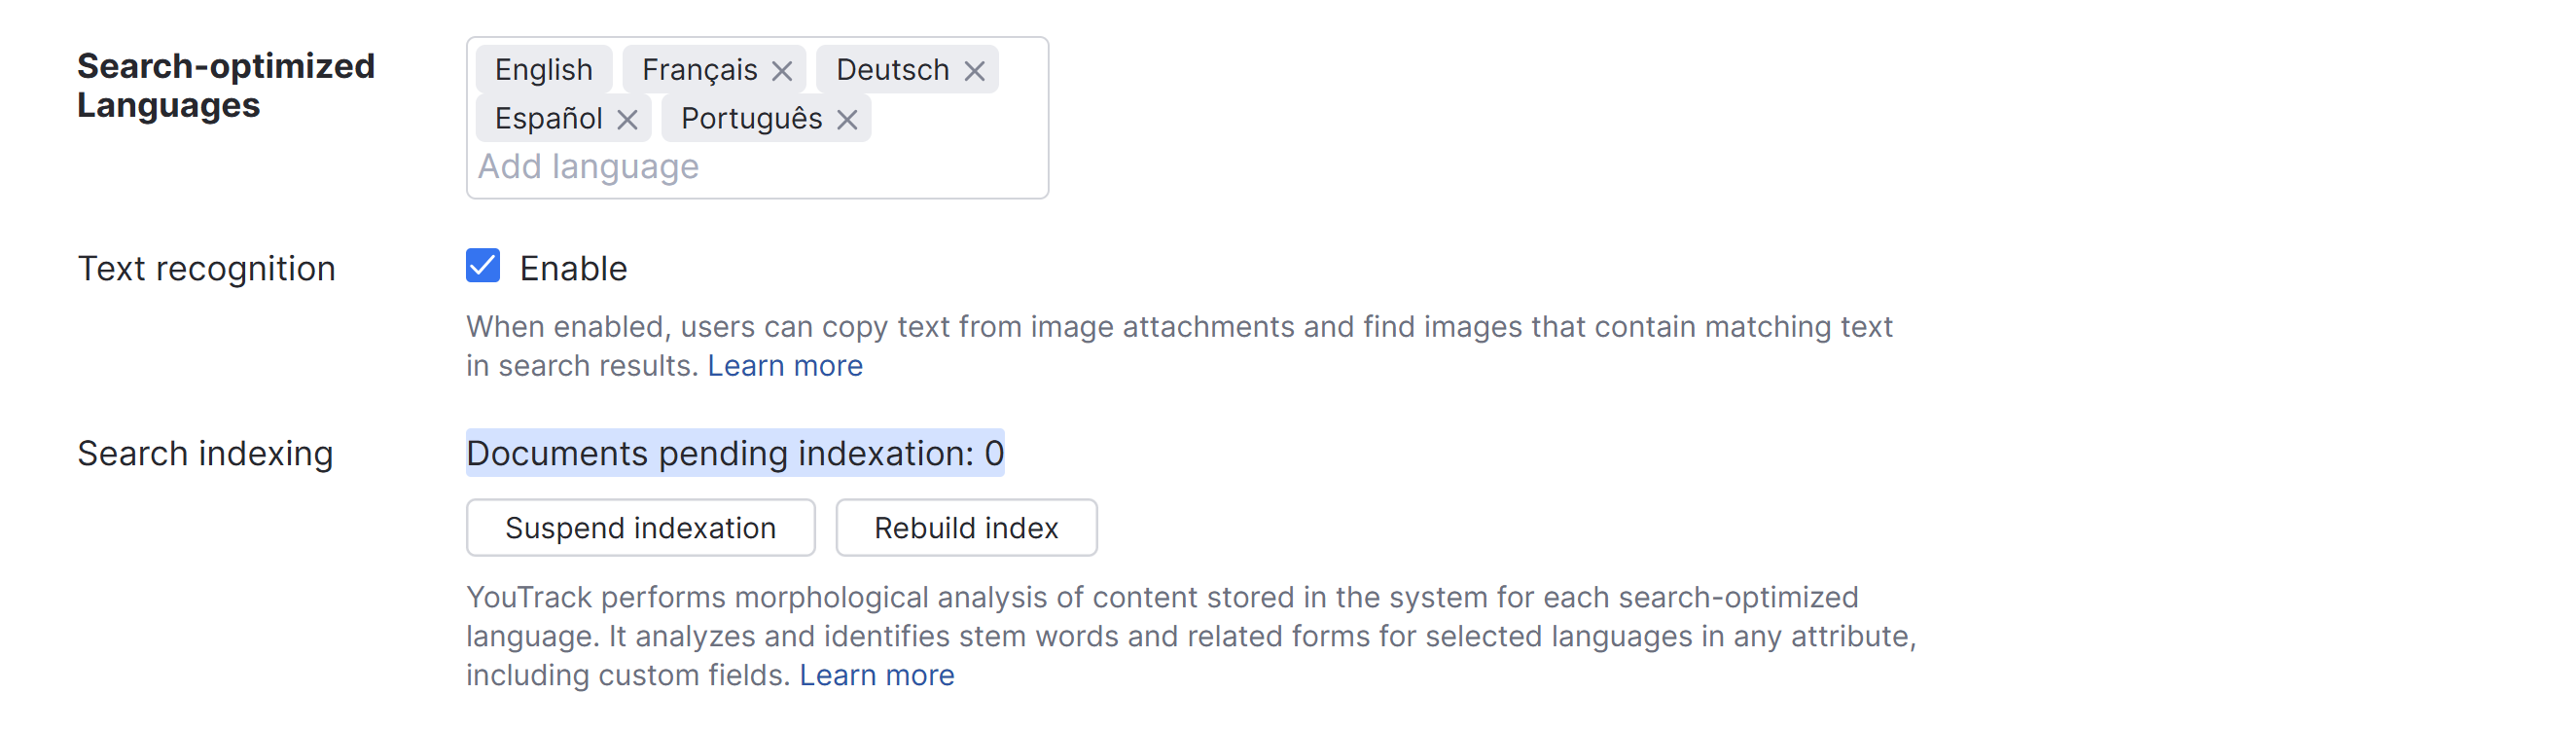Remove the Español language tag
This screenshot has width=2576, height=730.
click(629, 118)
